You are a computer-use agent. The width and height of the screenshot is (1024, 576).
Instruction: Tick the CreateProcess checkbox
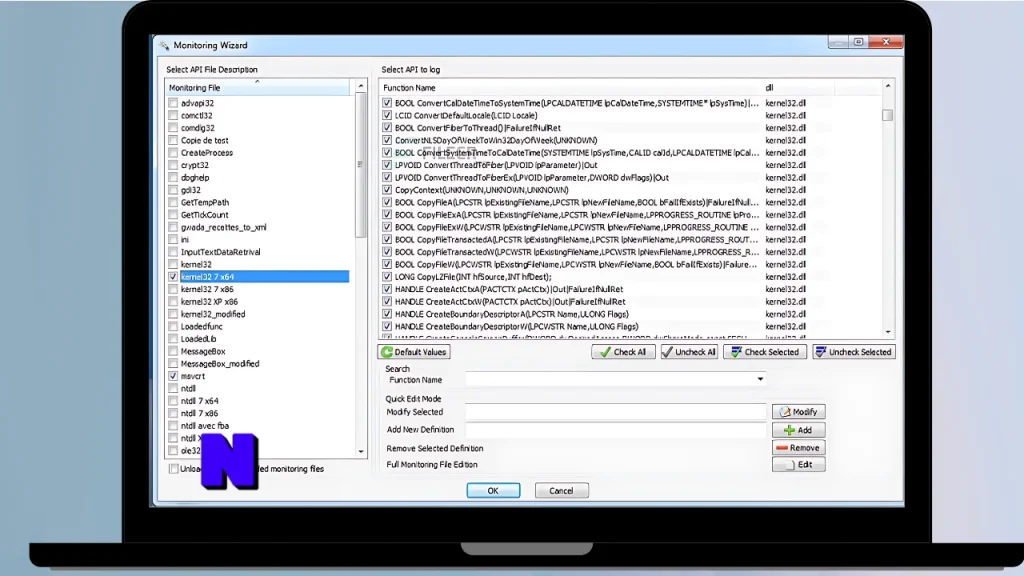pyautogui.click(x=173, y=153)
